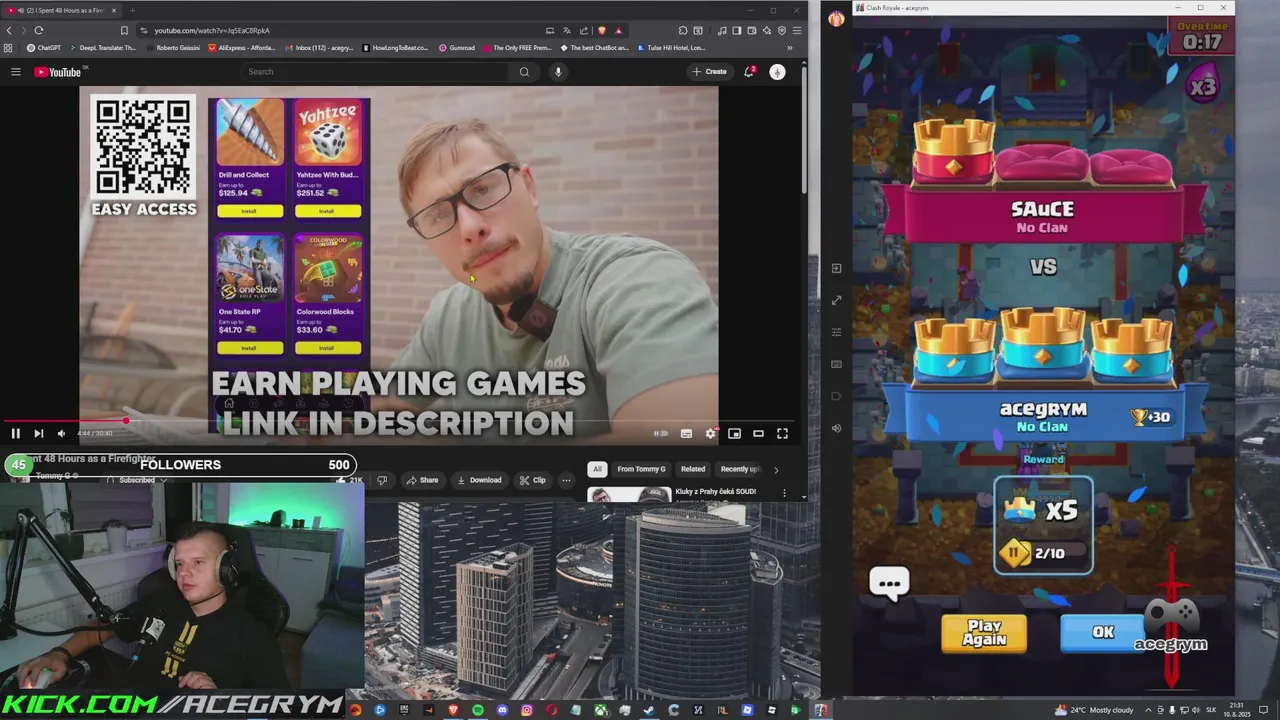Close the 'I Spent 48 Hours' tab
1280x720 pixels.
point(113,10)
